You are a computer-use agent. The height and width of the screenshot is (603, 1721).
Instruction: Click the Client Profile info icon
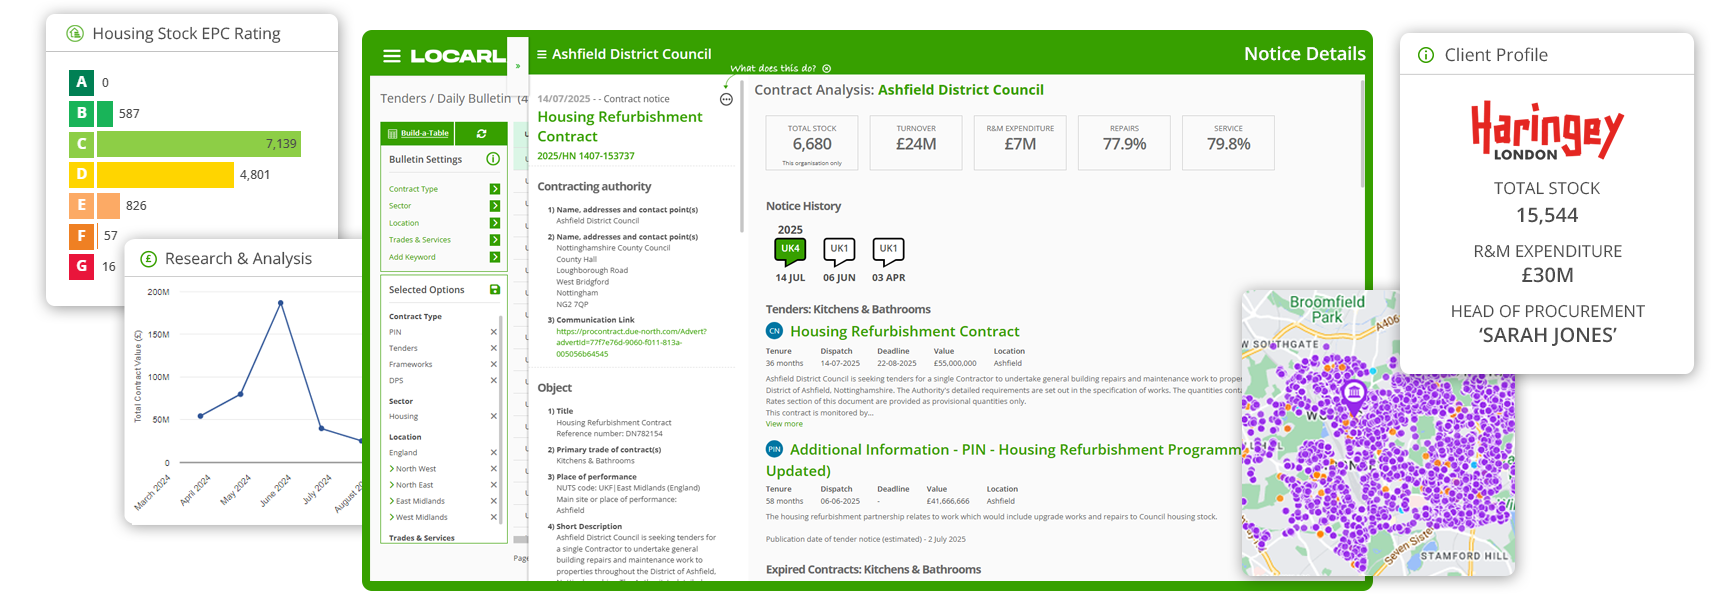pos(1426,55)
